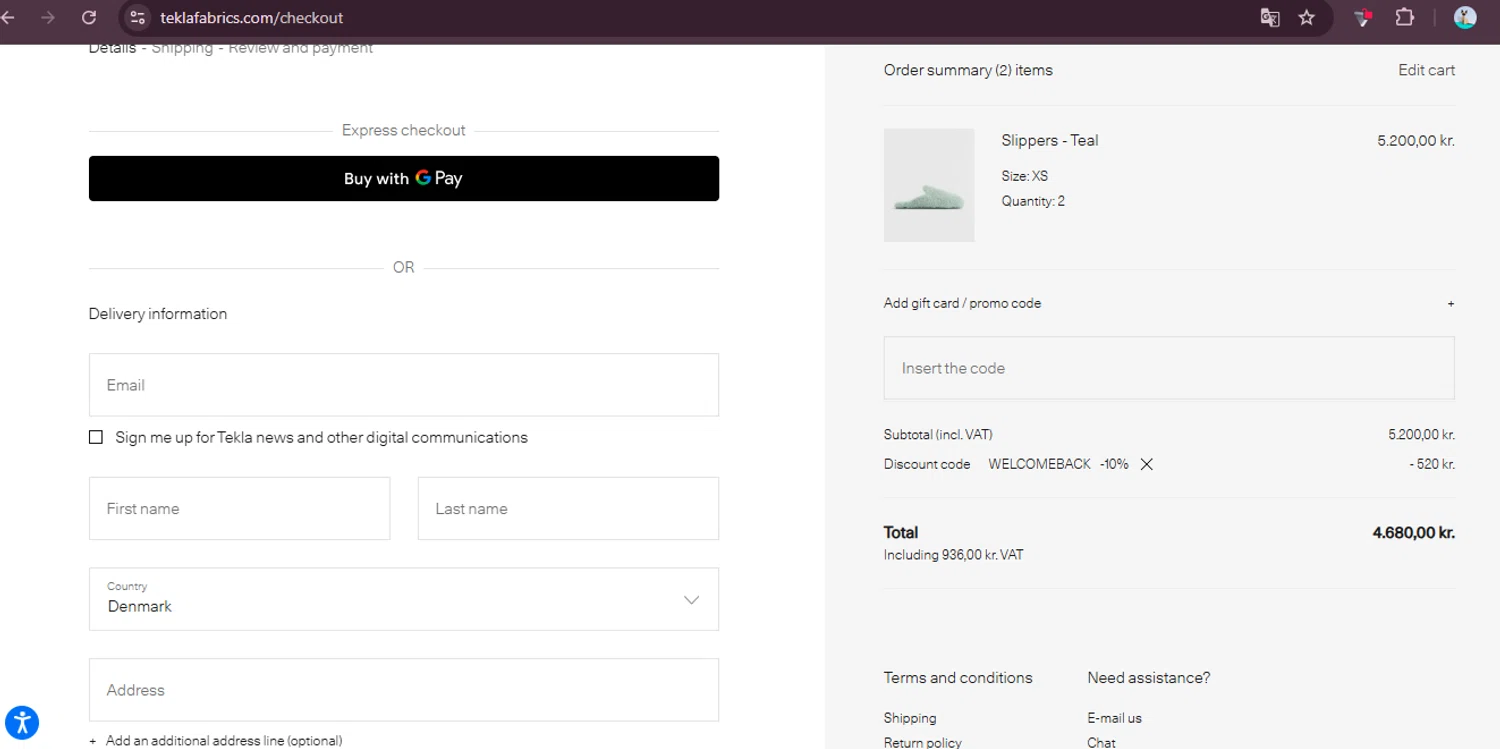The image size is (1500, 749).
Task: Remove the WELCOMEBACK discount code
Action: 1147,464
